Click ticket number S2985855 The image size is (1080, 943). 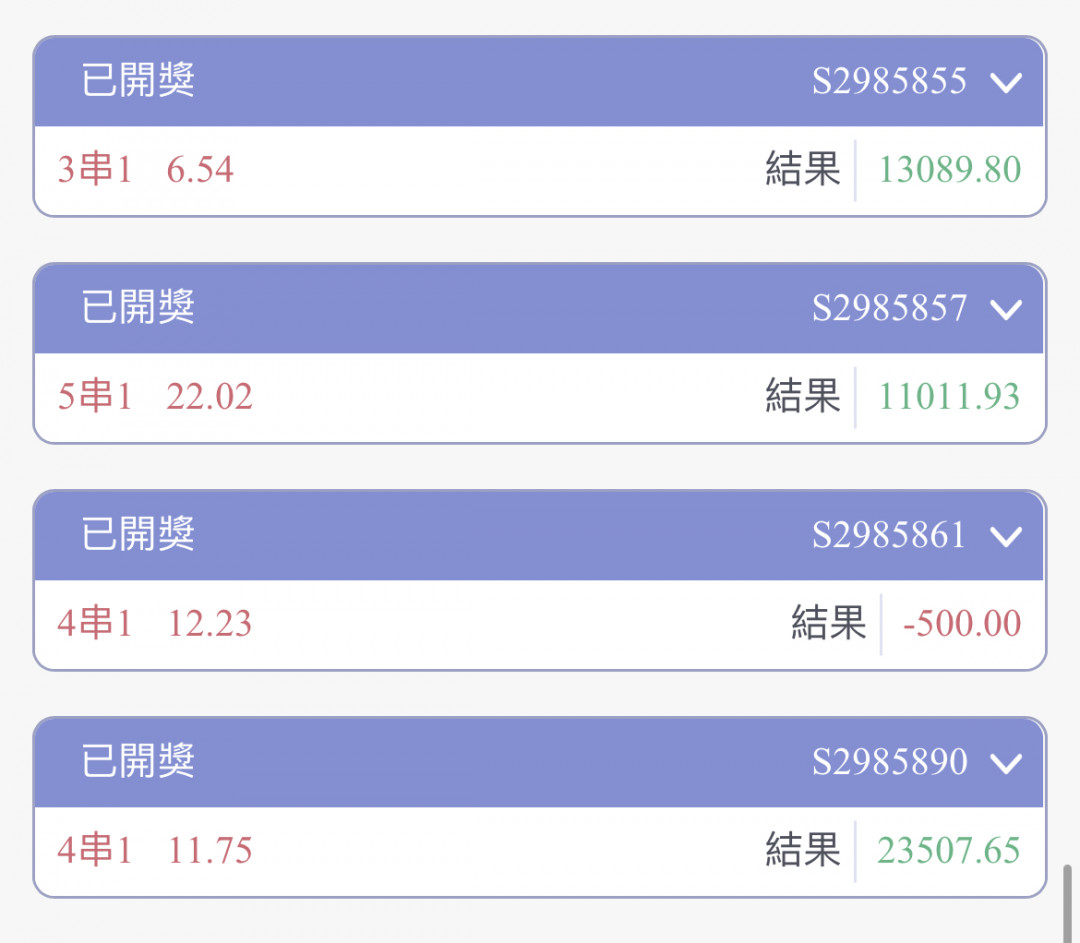pyautogui.click(x=889, y=81)
